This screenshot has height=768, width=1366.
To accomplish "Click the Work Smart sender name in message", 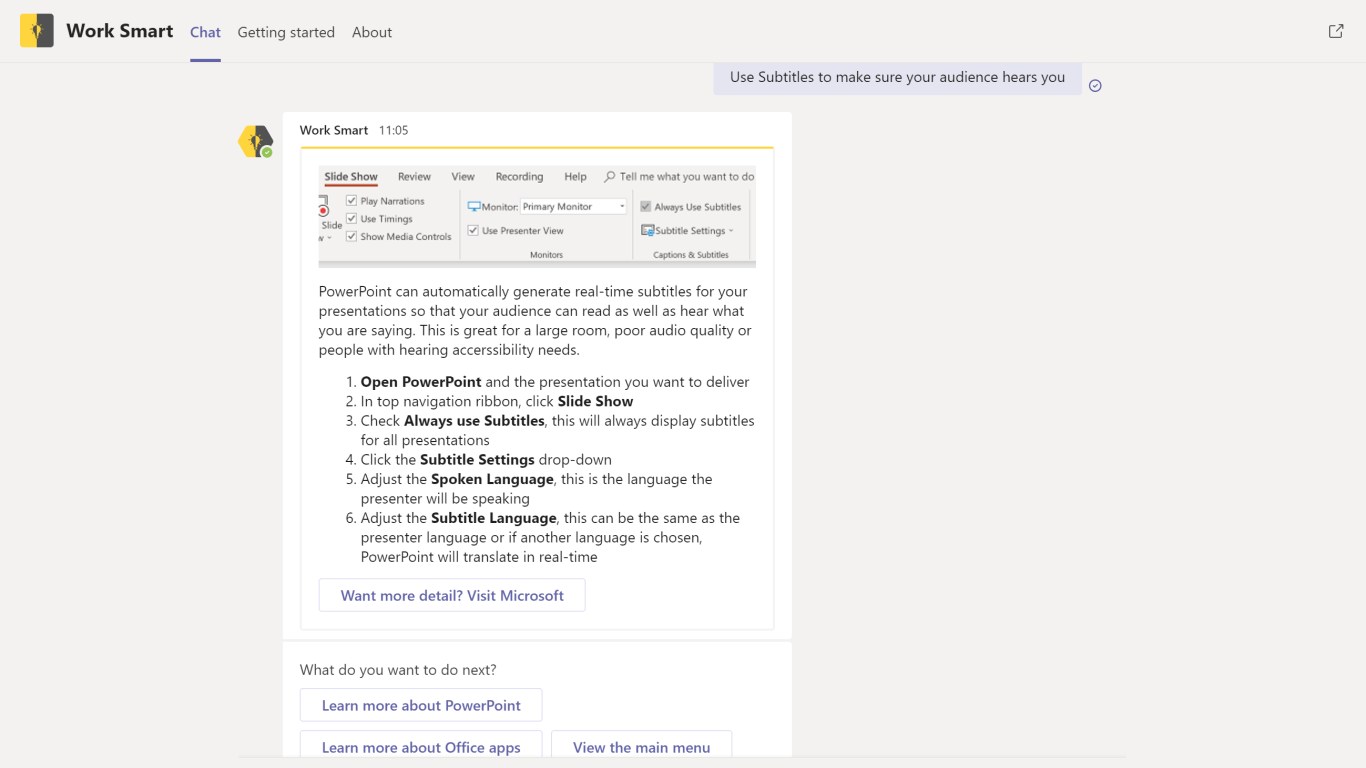I will coord(334,130).
